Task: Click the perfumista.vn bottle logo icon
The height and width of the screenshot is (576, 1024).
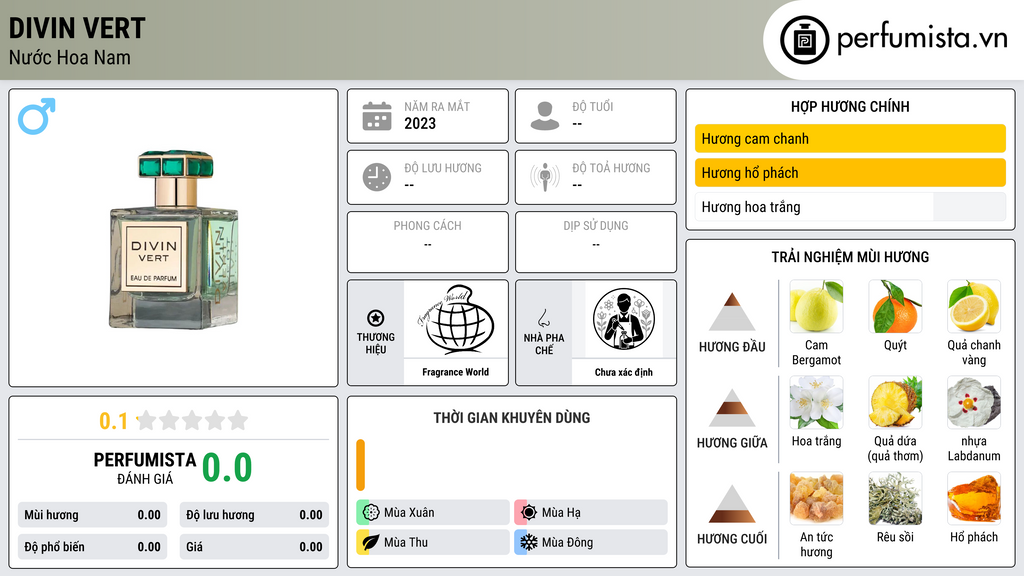Action: 804,40
